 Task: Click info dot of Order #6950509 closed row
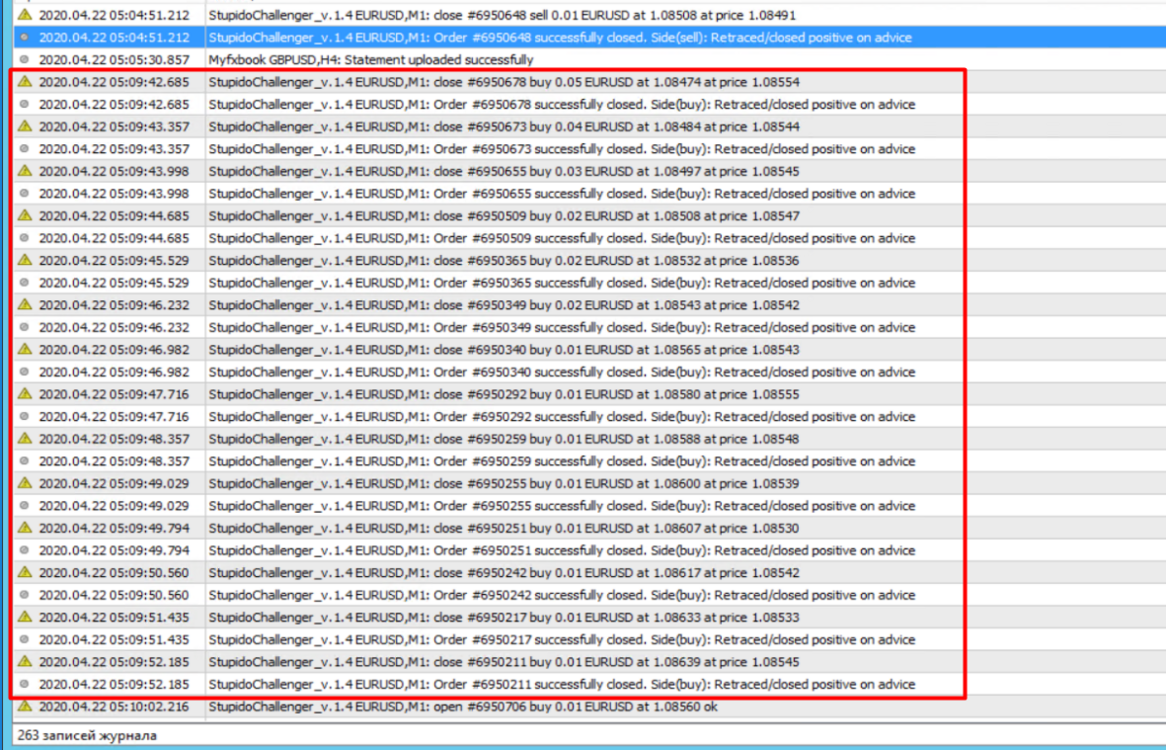pyautogui.click(x=25, y=238)
